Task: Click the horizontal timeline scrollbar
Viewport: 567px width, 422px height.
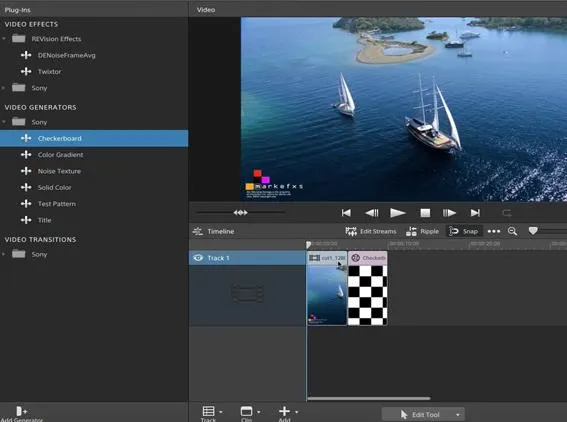Action: 369,398
